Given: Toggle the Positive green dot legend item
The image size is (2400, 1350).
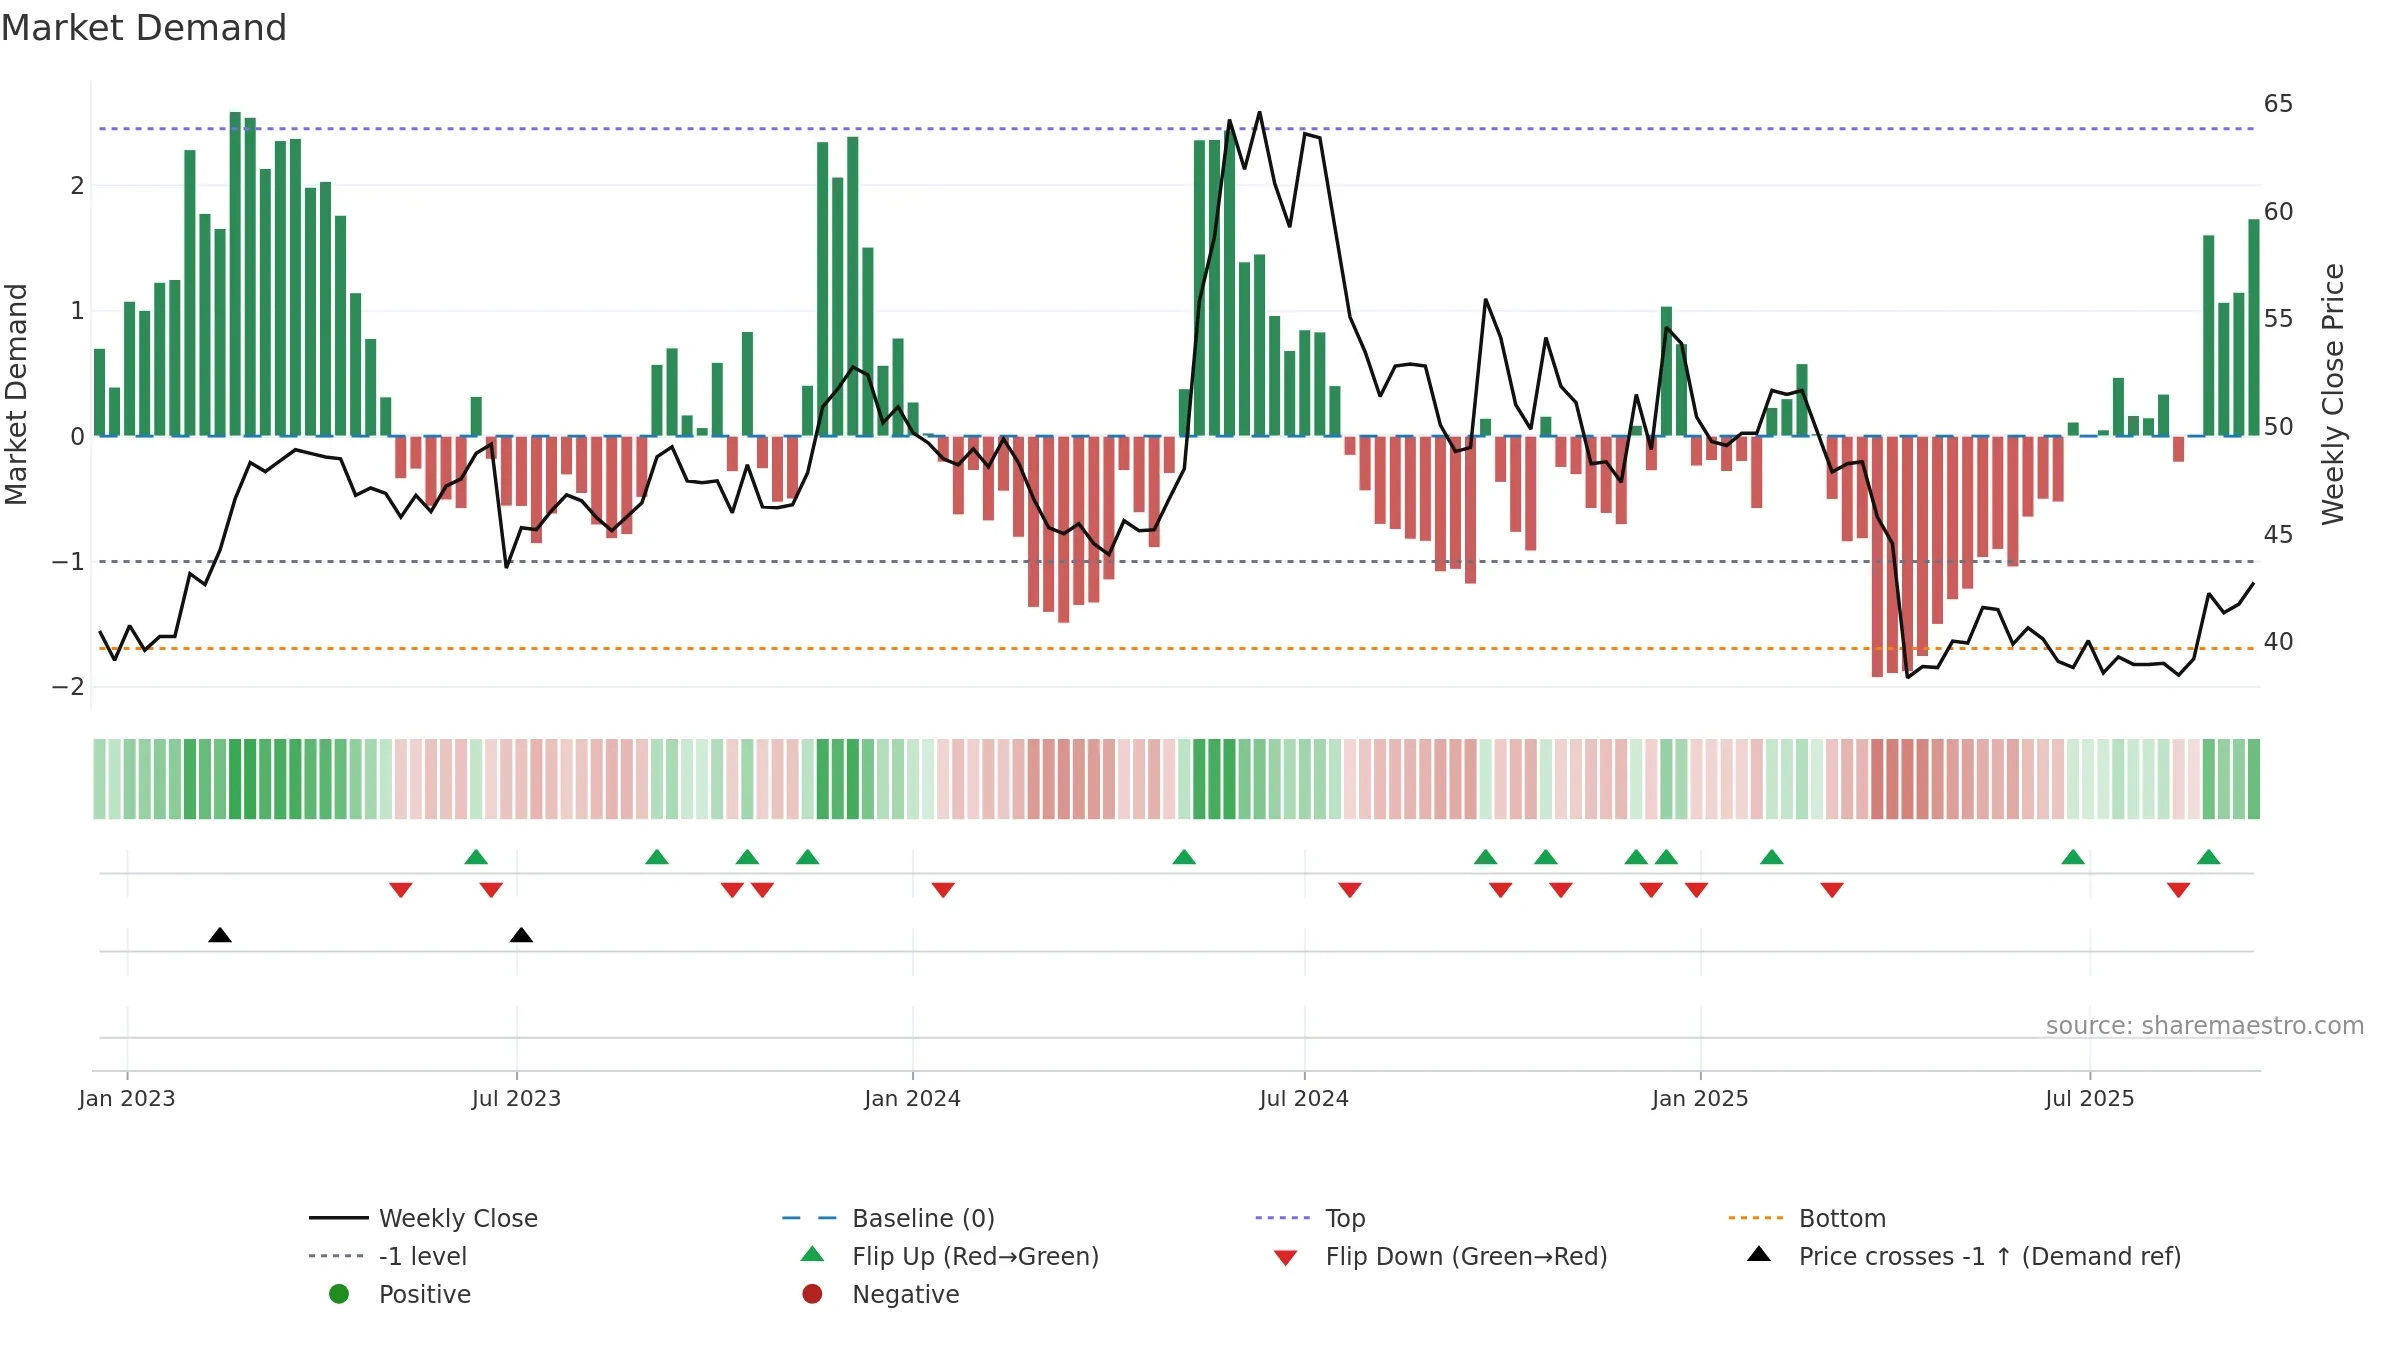Looking at the screenshot, I should tap(339, 1294).
